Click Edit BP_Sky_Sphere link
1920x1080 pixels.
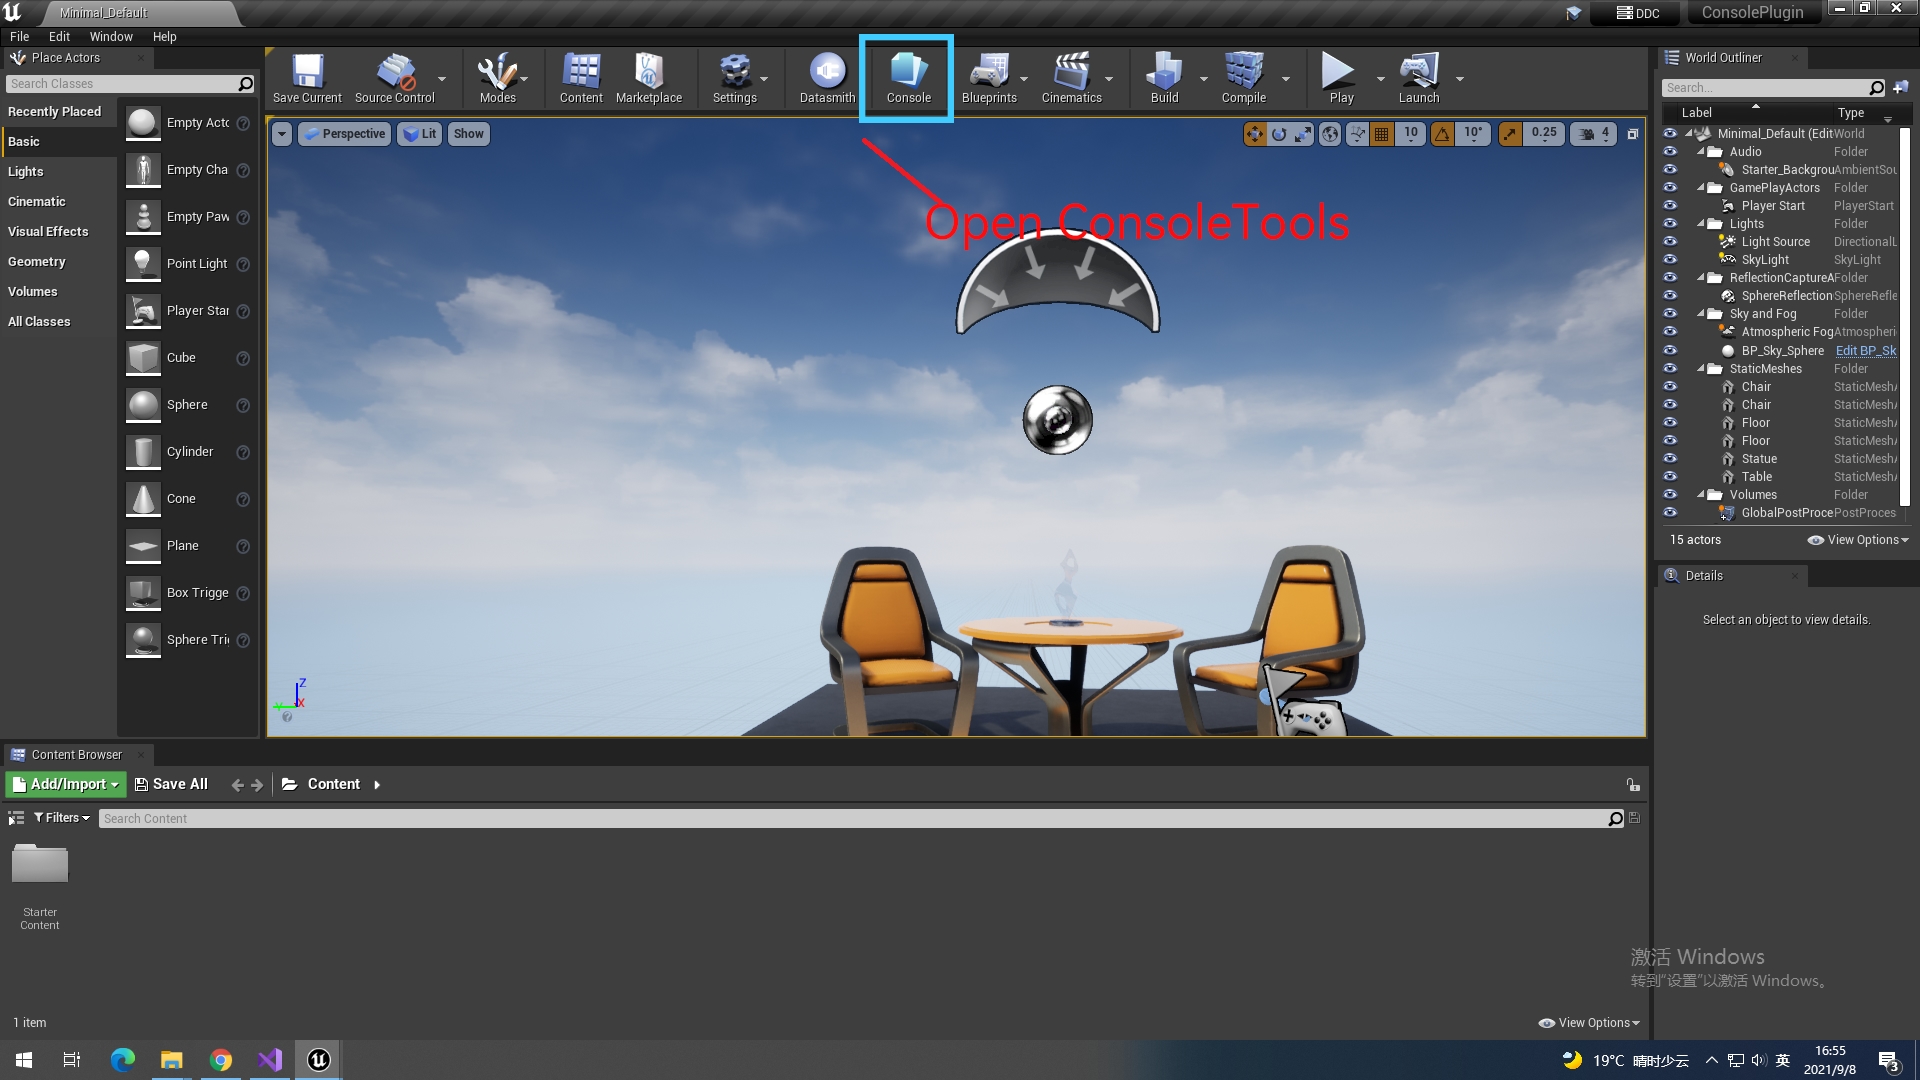coord(1865,351)
